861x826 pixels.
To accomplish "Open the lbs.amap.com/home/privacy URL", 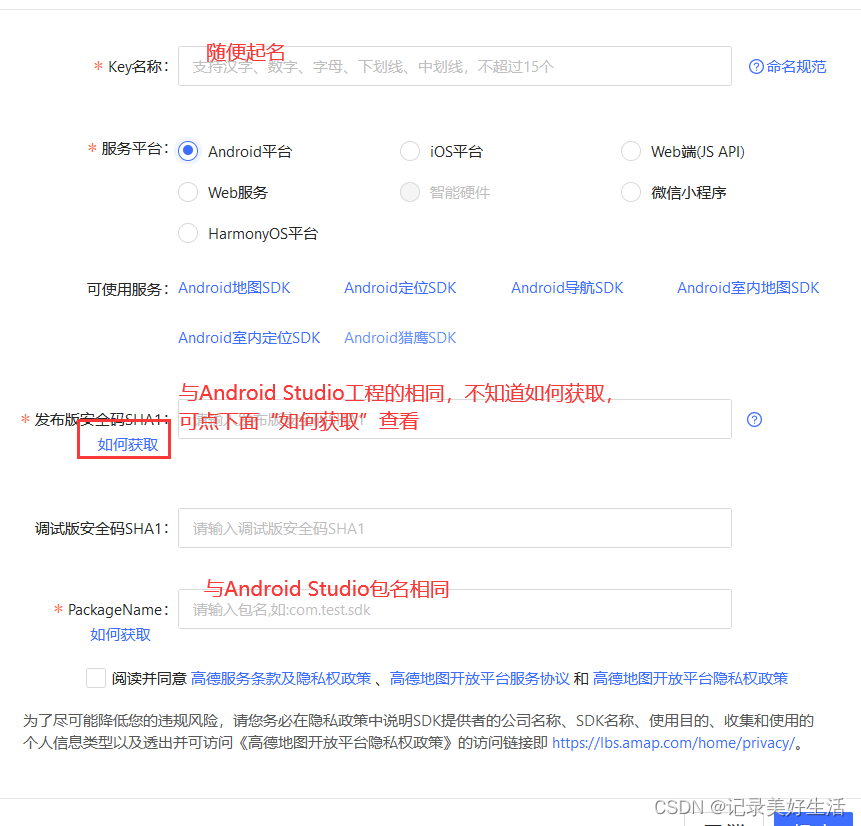I will (x=673, y=743).
